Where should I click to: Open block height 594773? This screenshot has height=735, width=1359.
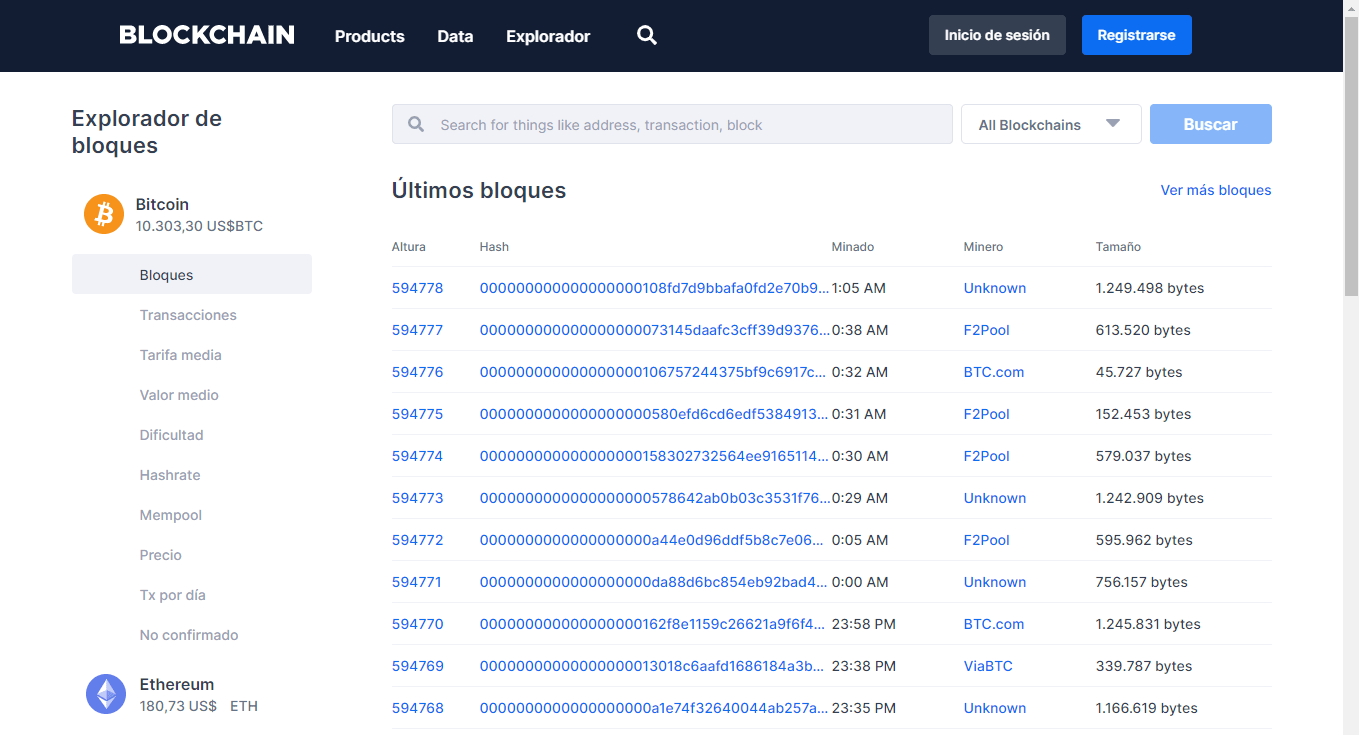coord(417,498)
